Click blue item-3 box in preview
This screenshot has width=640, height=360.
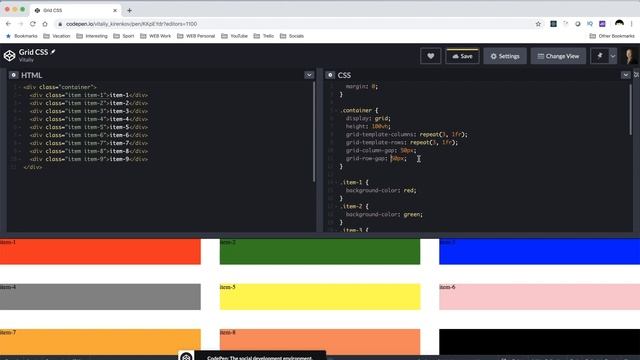click(540, 251)
